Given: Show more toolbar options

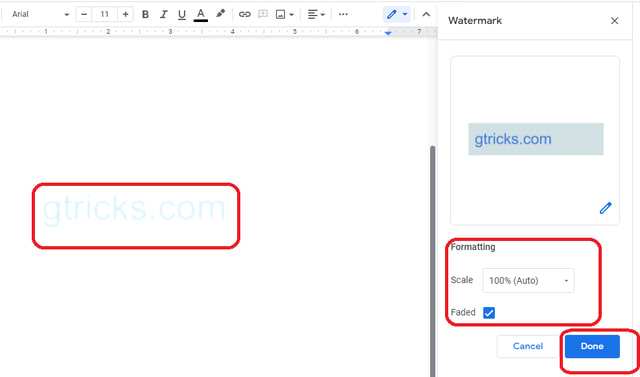Looking at the screenshot, I should pyautogui.click(x=343, y=15).
